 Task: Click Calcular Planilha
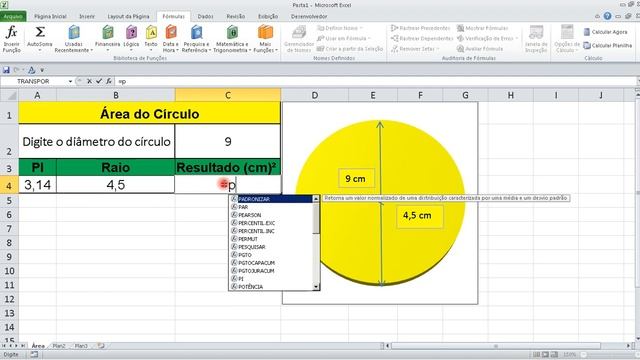coord(608,45)
